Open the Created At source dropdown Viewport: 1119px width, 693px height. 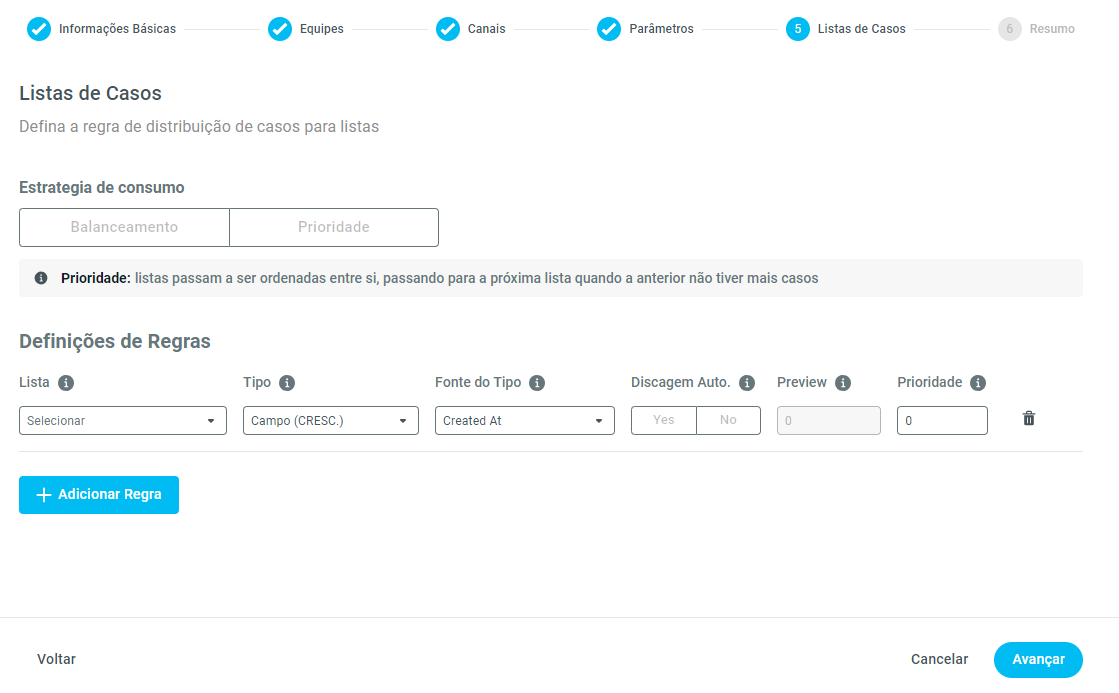pos(525,421)
